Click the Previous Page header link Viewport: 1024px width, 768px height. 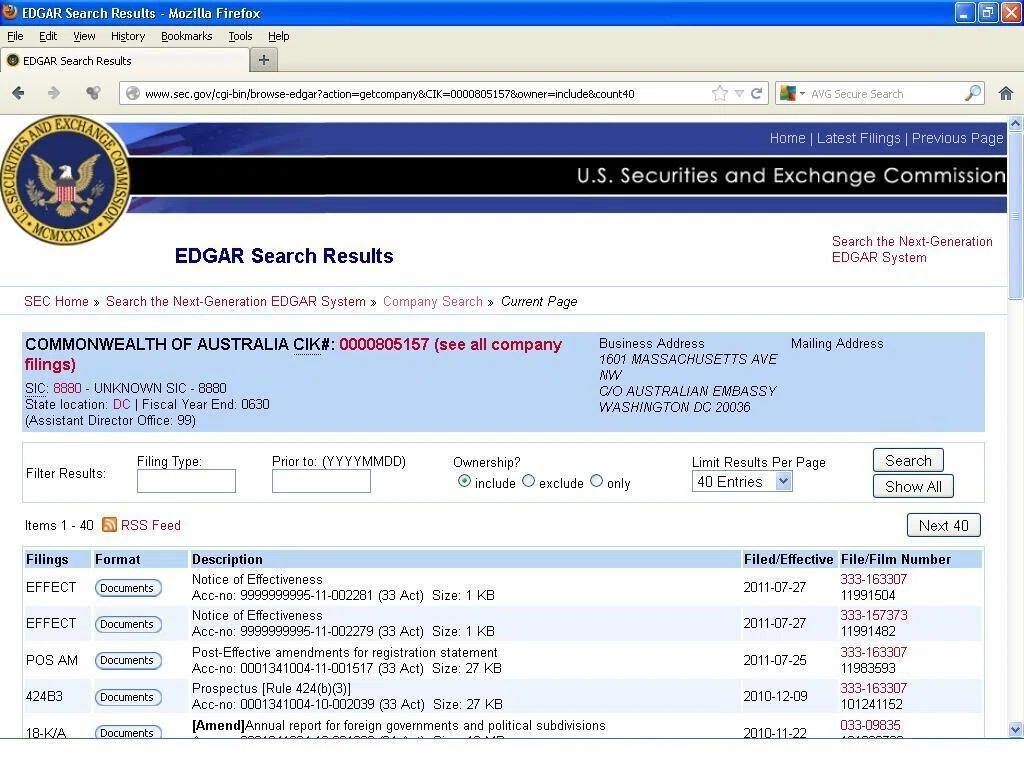[x=957, y=138]
